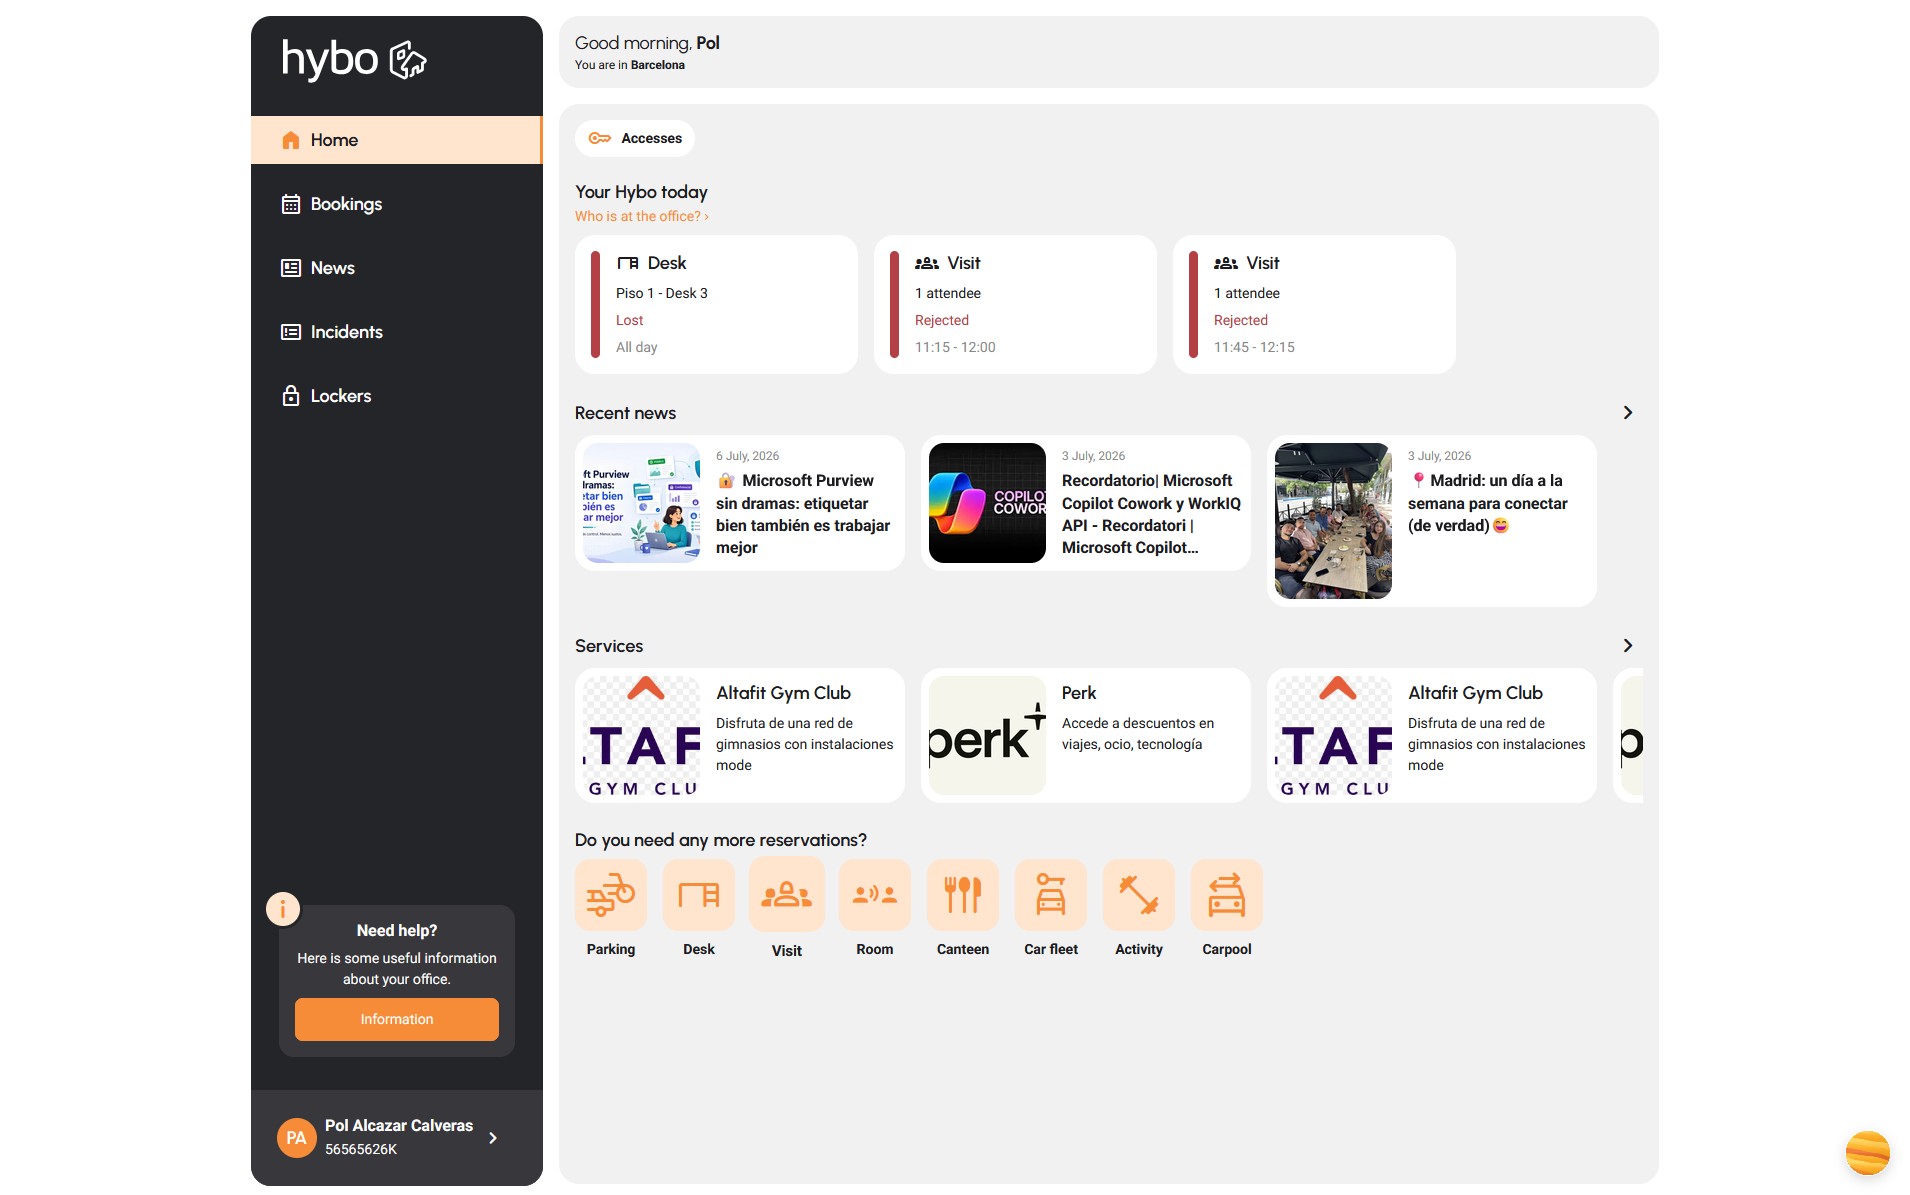The image size is (1910, 1195).
Task: Click the Information button
Action: pos(396,1019)
